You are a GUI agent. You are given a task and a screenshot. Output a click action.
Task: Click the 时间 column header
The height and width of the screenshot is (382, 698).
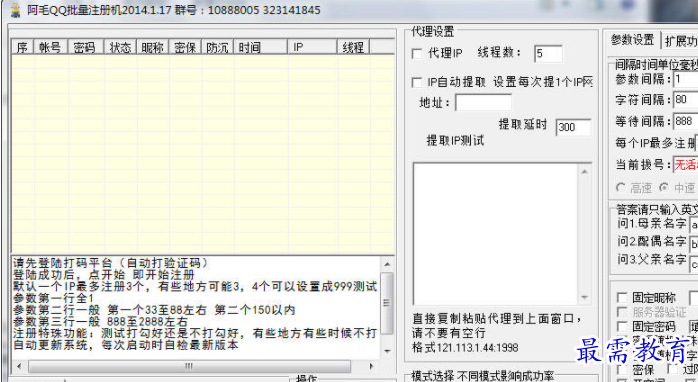260,47
